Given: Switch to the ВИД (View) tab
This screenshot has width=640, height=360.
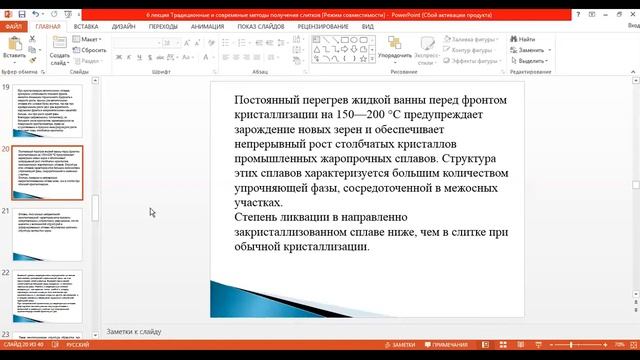Looking at the screenshot, I should pos(367,27).
